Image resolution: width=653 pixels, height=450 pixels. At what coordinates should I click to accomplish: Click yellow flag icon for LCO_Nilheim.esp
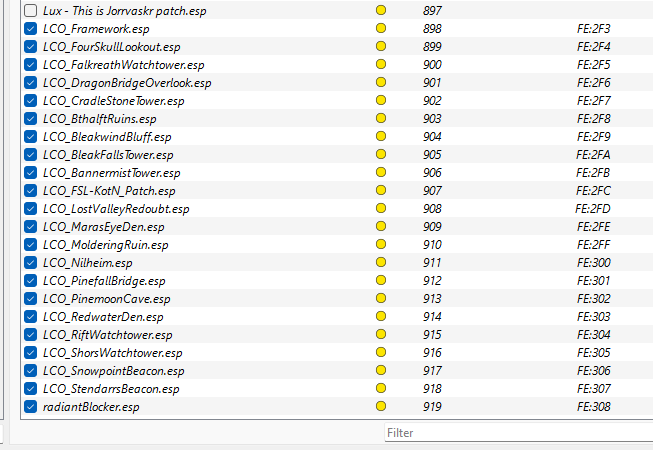[381, 262]
